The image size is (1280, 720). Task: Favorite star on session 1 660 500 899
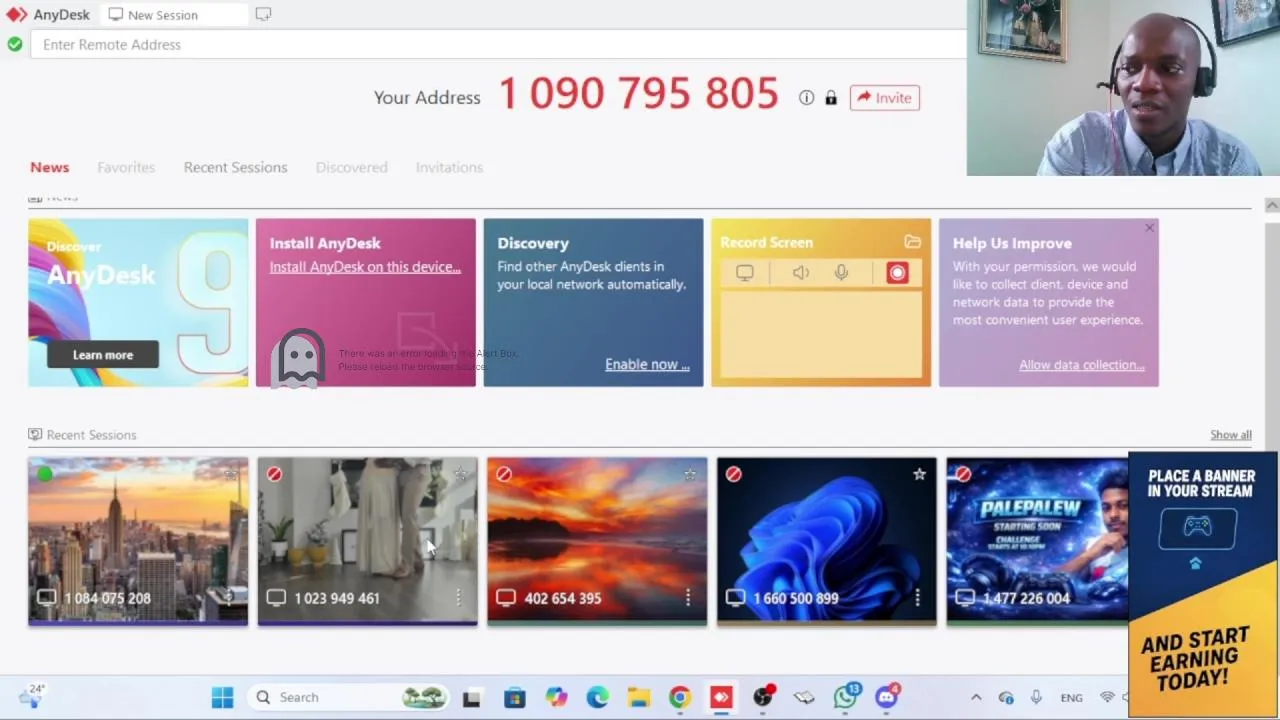(919, 474)
